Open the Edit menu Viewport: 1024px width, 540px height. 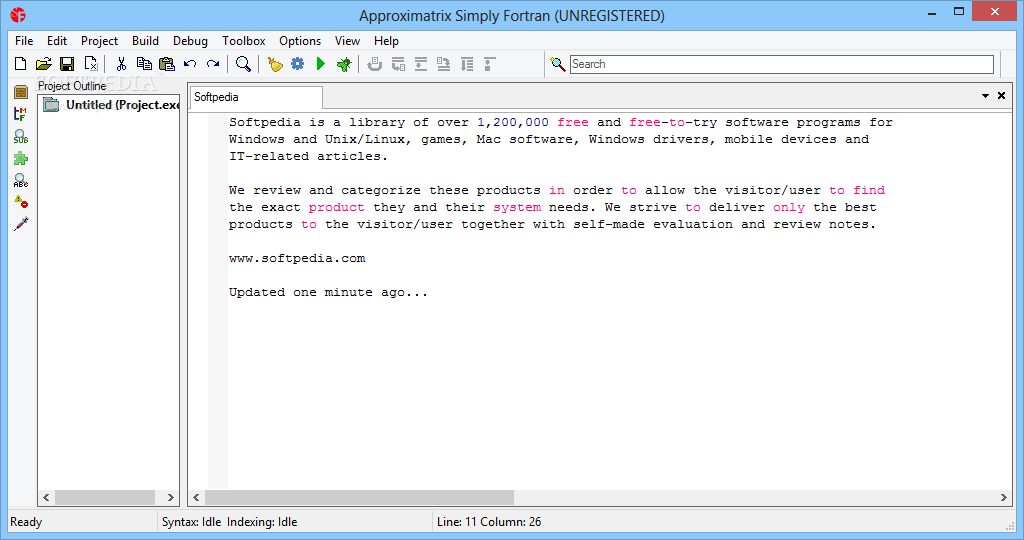point(57,40)
